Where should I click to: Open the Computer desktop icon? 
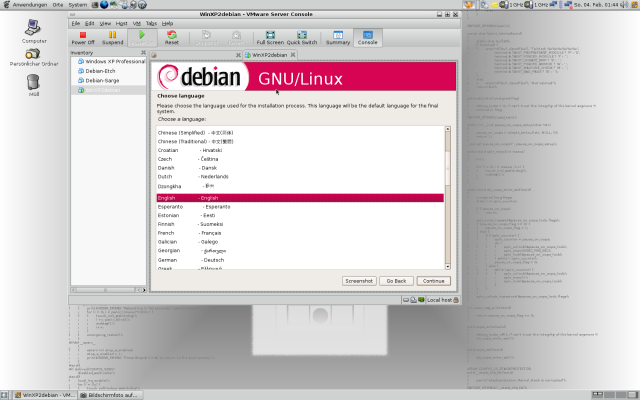[x=34, y=31]
